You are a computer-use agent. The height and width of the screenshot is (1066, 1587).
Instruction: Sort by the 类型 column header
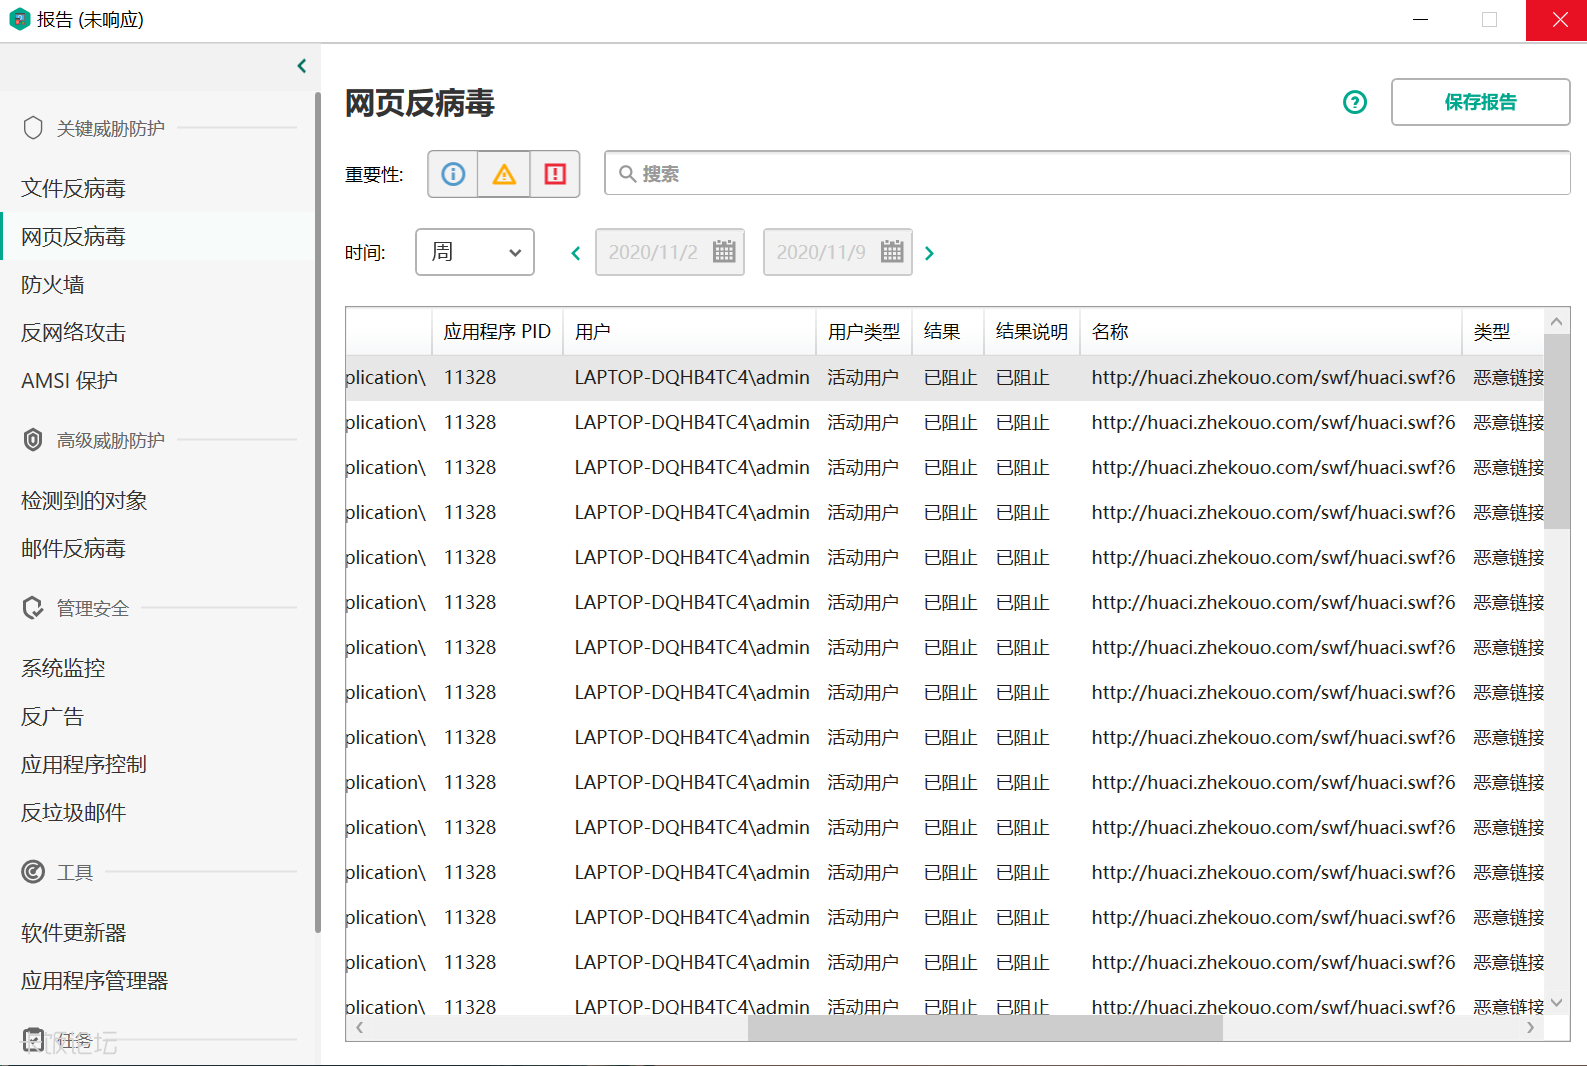coord(1502,331)
